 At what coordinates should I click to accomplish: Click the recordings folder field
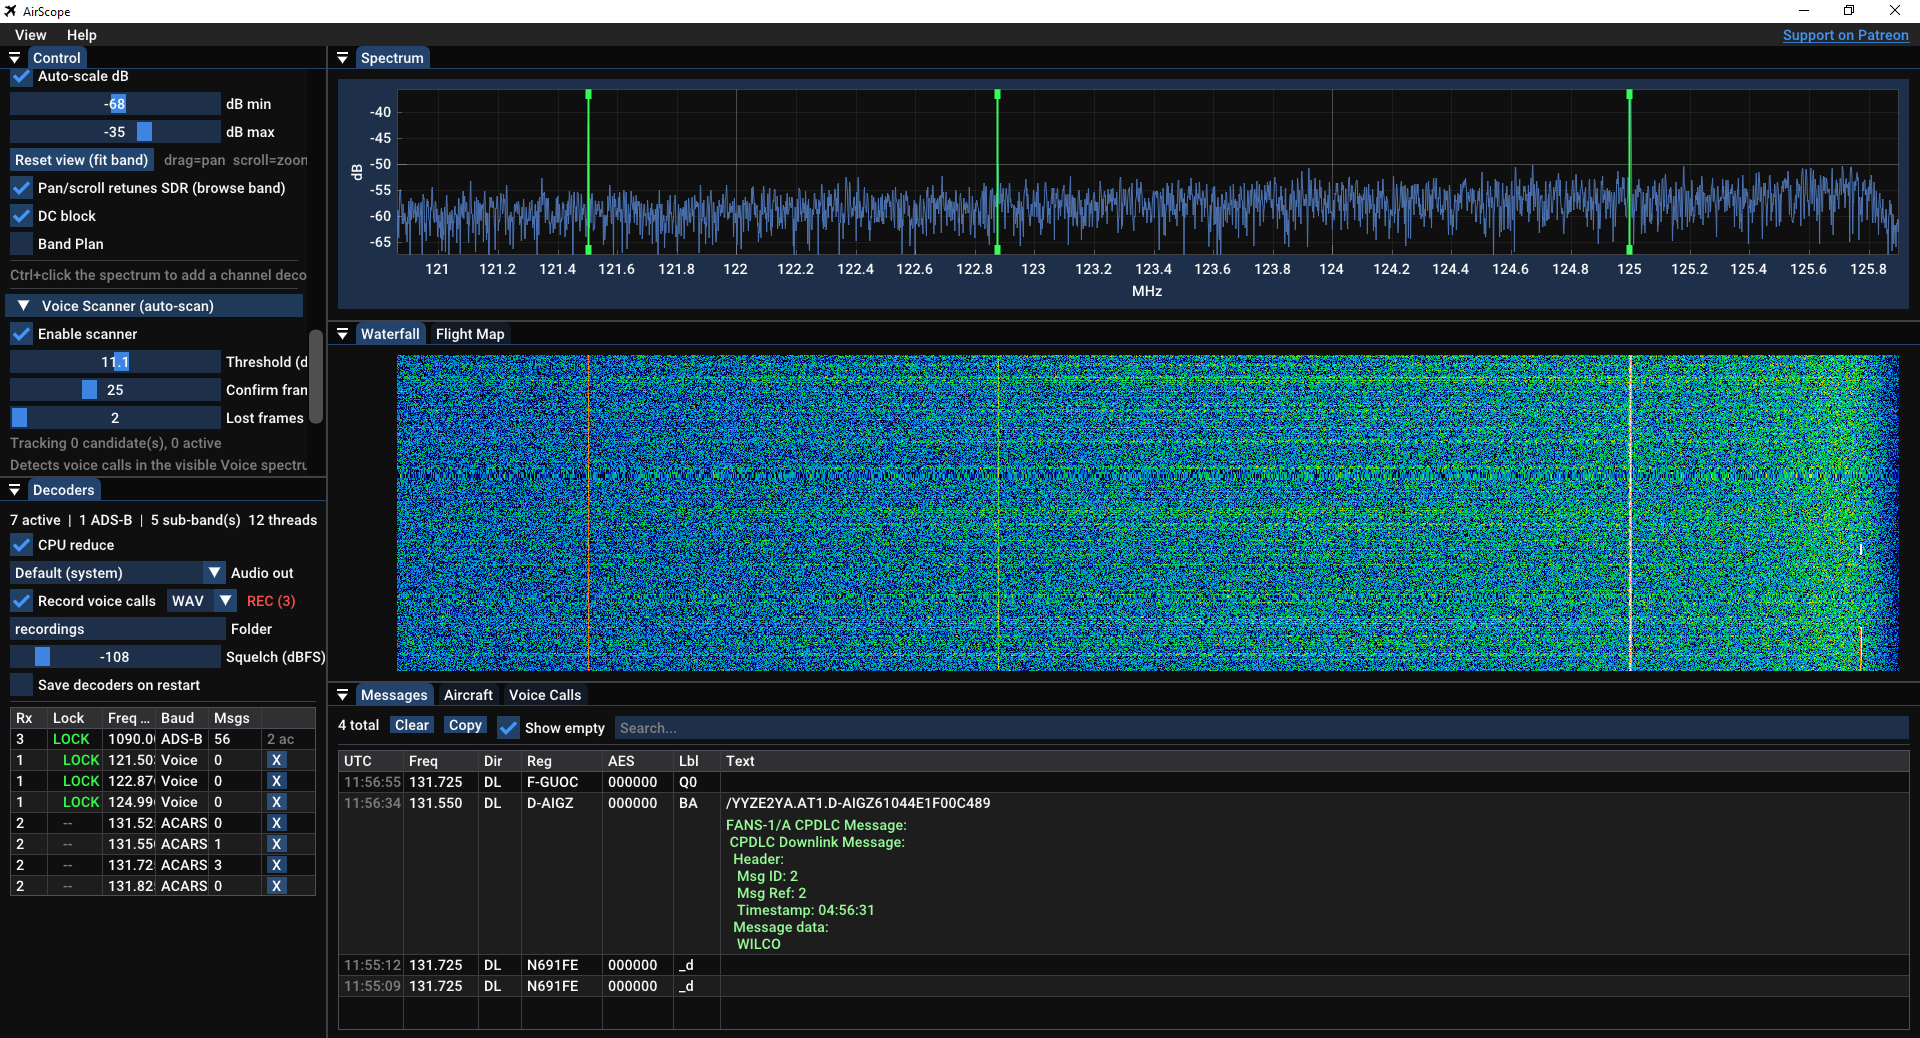117,629
